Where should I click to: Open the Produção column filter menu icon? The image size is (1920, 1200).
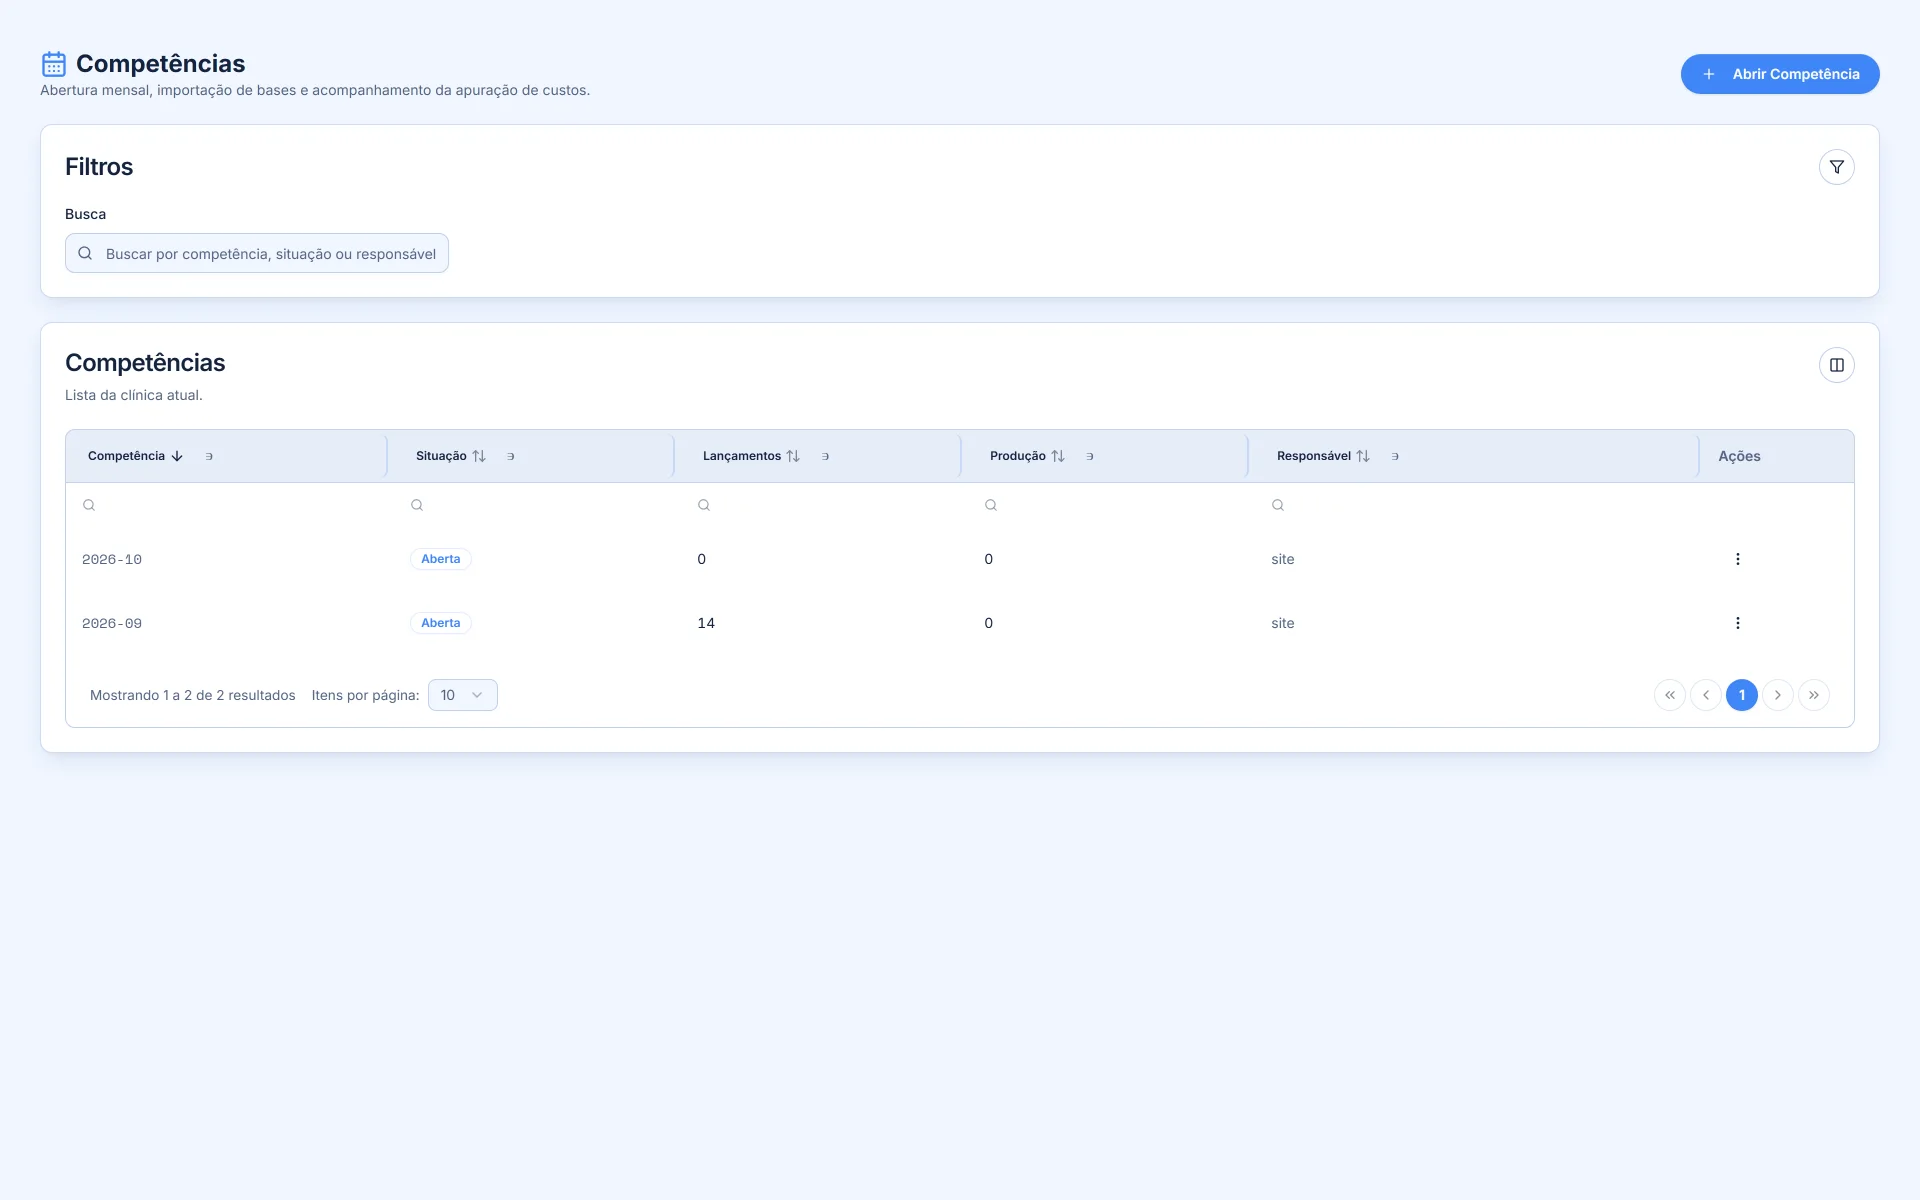click(1090, 456)
